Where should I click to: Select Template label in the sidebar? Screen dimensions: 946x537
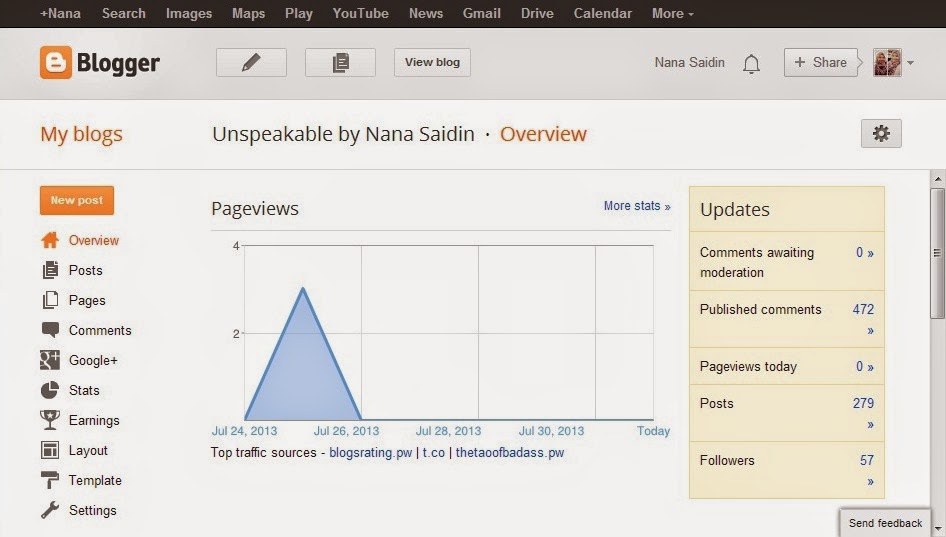pyautogui.click(x=95, y=480)
